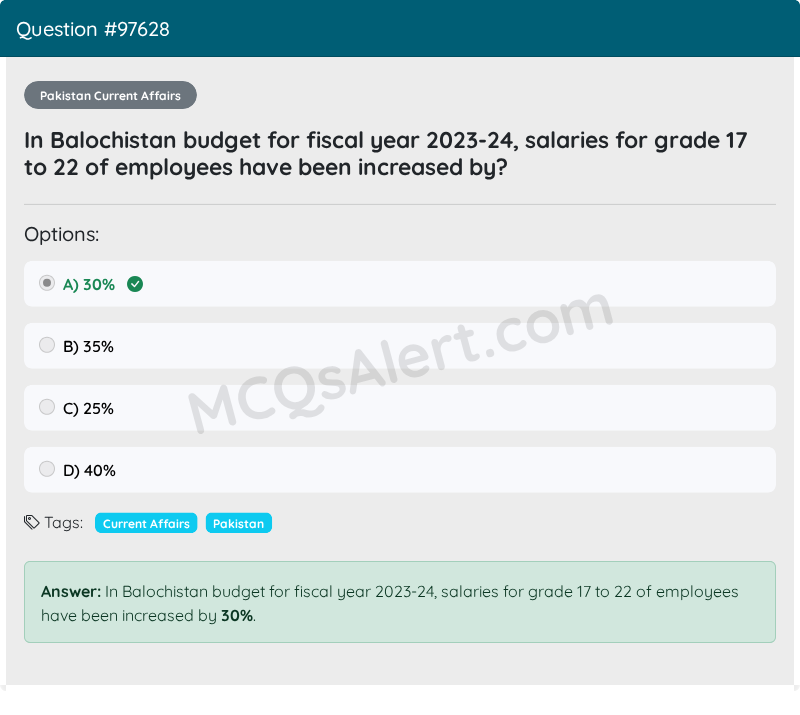Viewport: 800px width, 715px height.
Task: Click the Pakistan tag
Action: (x=238, y=523)
